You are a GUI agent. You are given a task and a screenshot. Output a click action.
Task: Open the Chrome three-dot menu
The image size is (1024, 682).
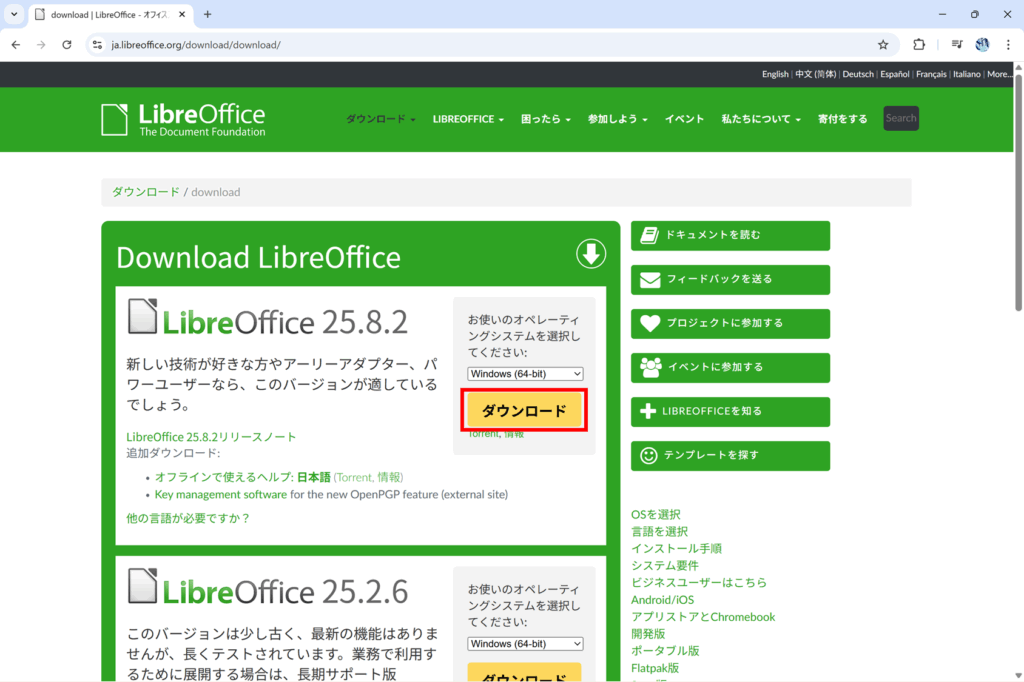pos(1007,45)
